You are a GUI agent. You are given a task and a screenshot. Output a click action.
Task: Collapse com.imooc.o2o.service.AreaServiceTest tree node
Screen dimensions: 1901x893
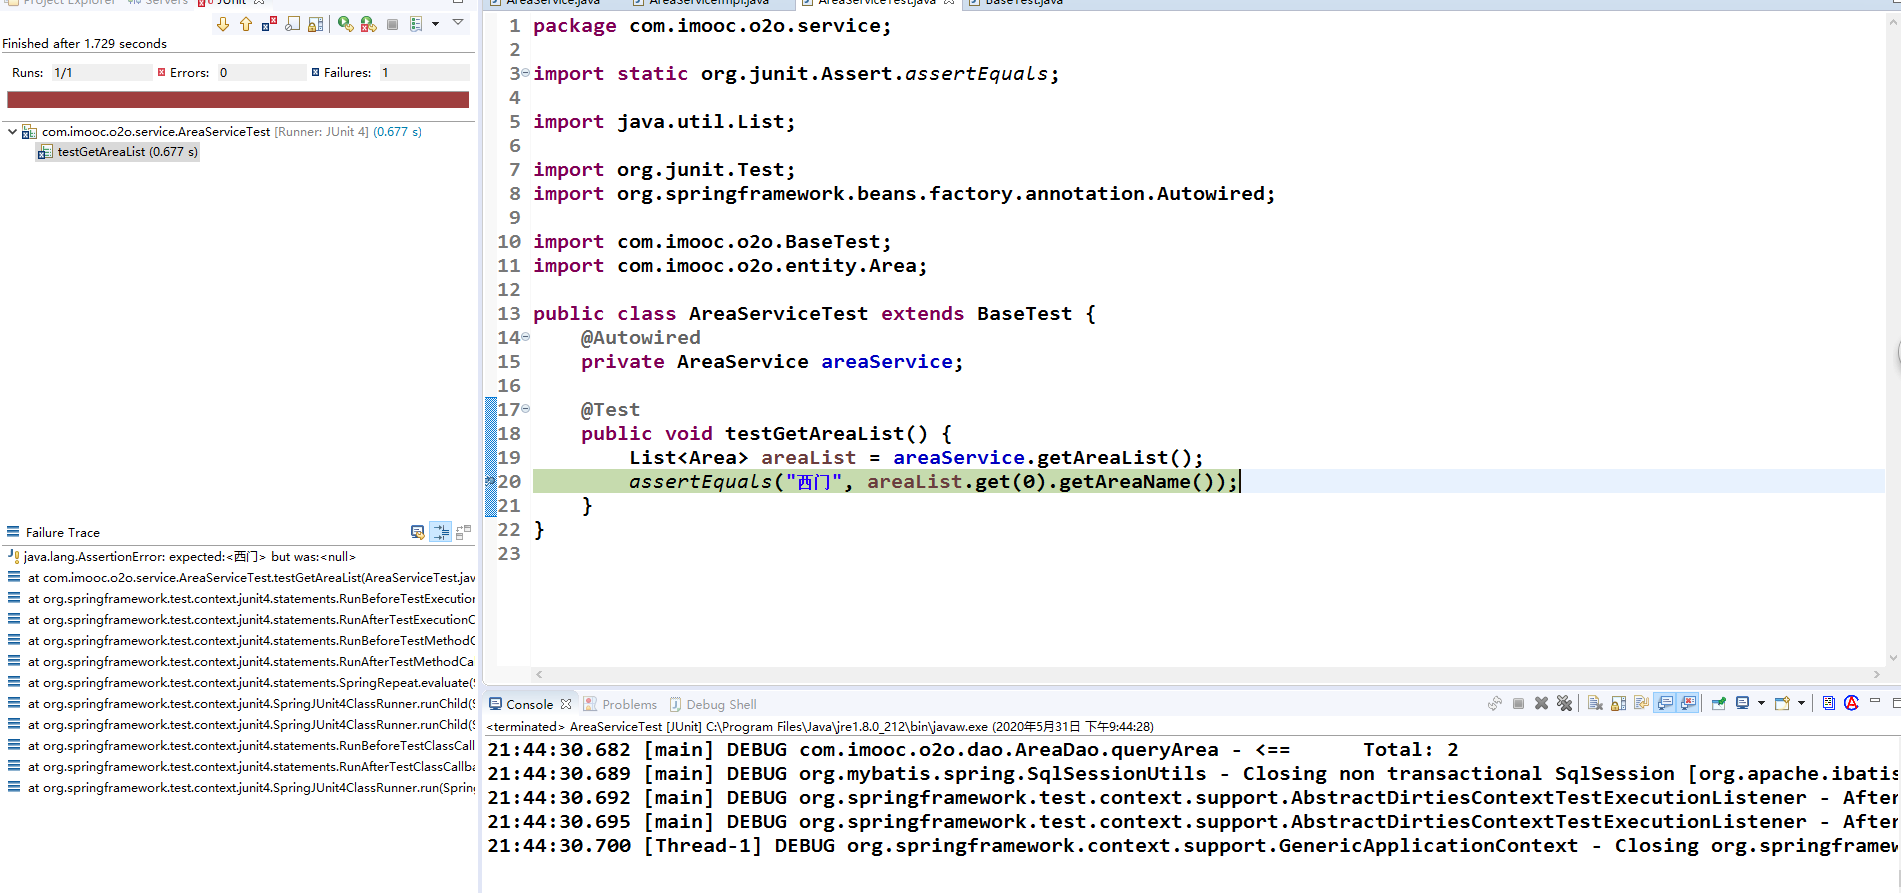point(12,131)
